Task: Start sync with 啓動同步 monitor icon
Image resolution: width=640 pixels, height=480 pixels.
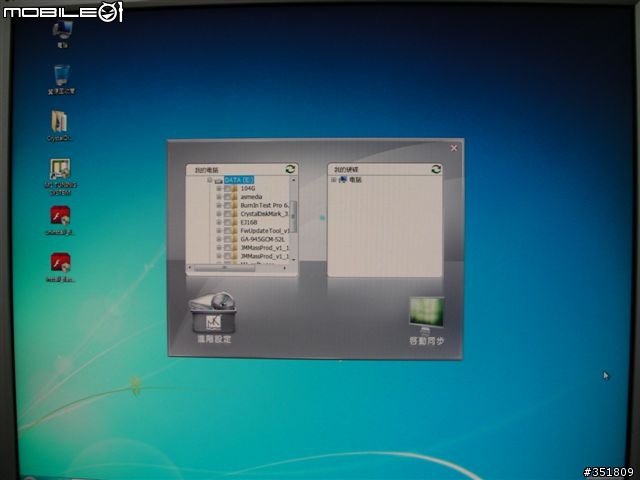Action: point(427,315)
